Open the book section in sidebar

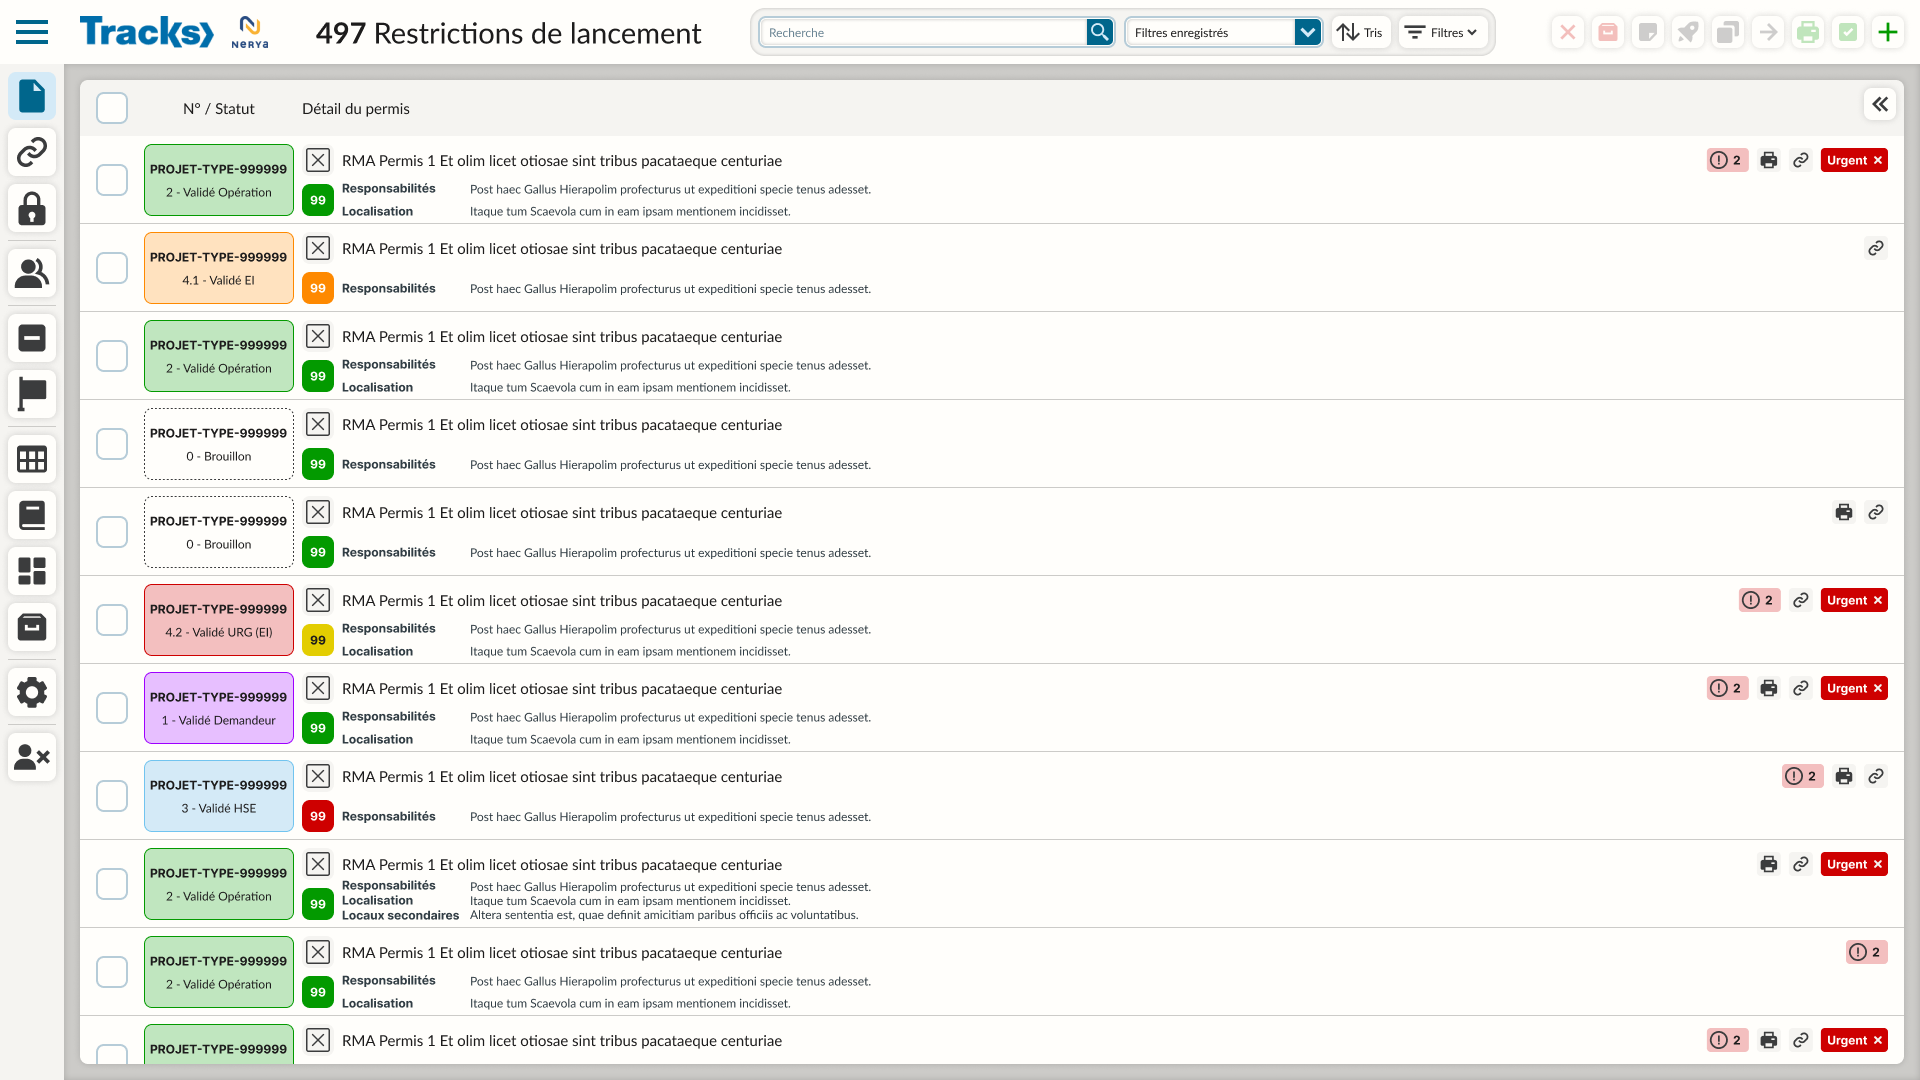click(x=32, y=515)
